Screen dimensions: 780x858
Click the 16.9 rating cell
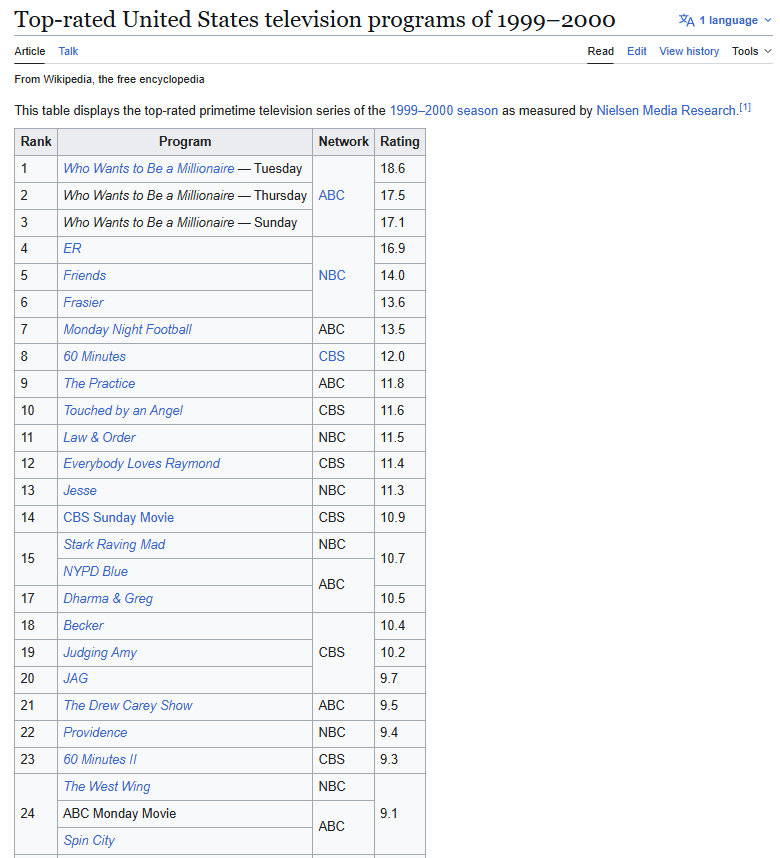click(400, 248)
